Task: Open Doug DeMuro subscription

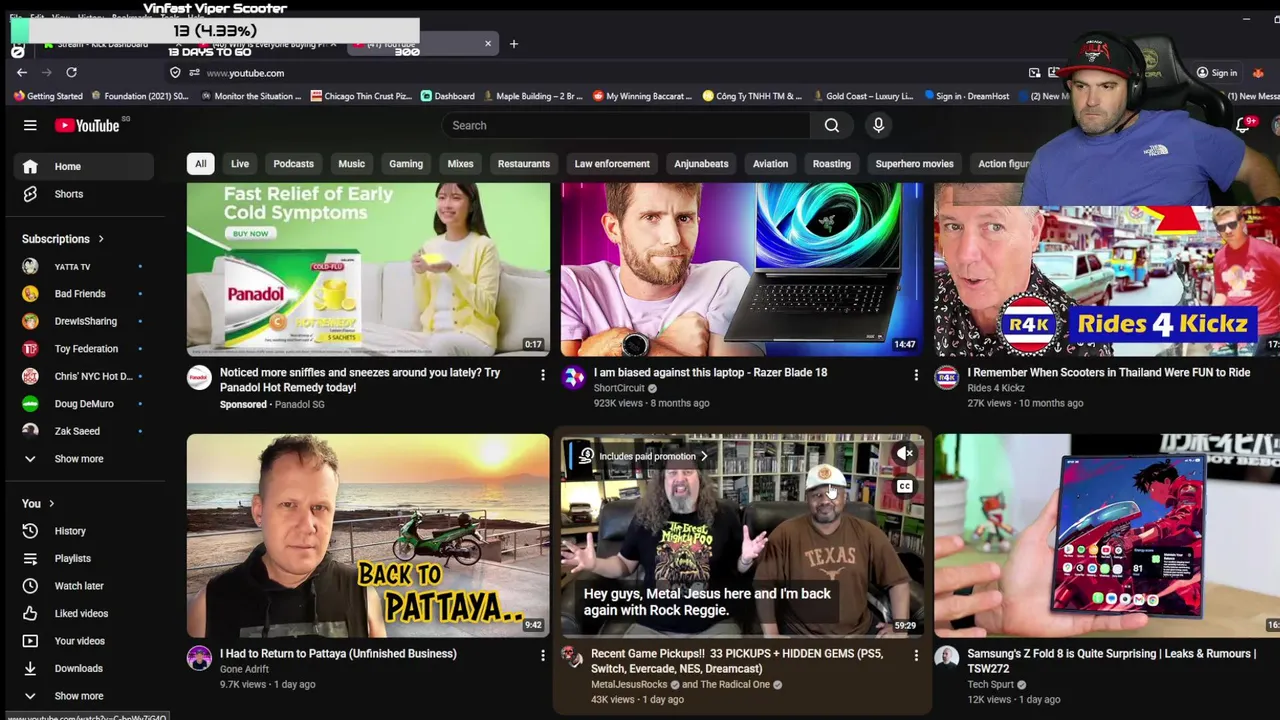Action: click(x=84, y=404)
